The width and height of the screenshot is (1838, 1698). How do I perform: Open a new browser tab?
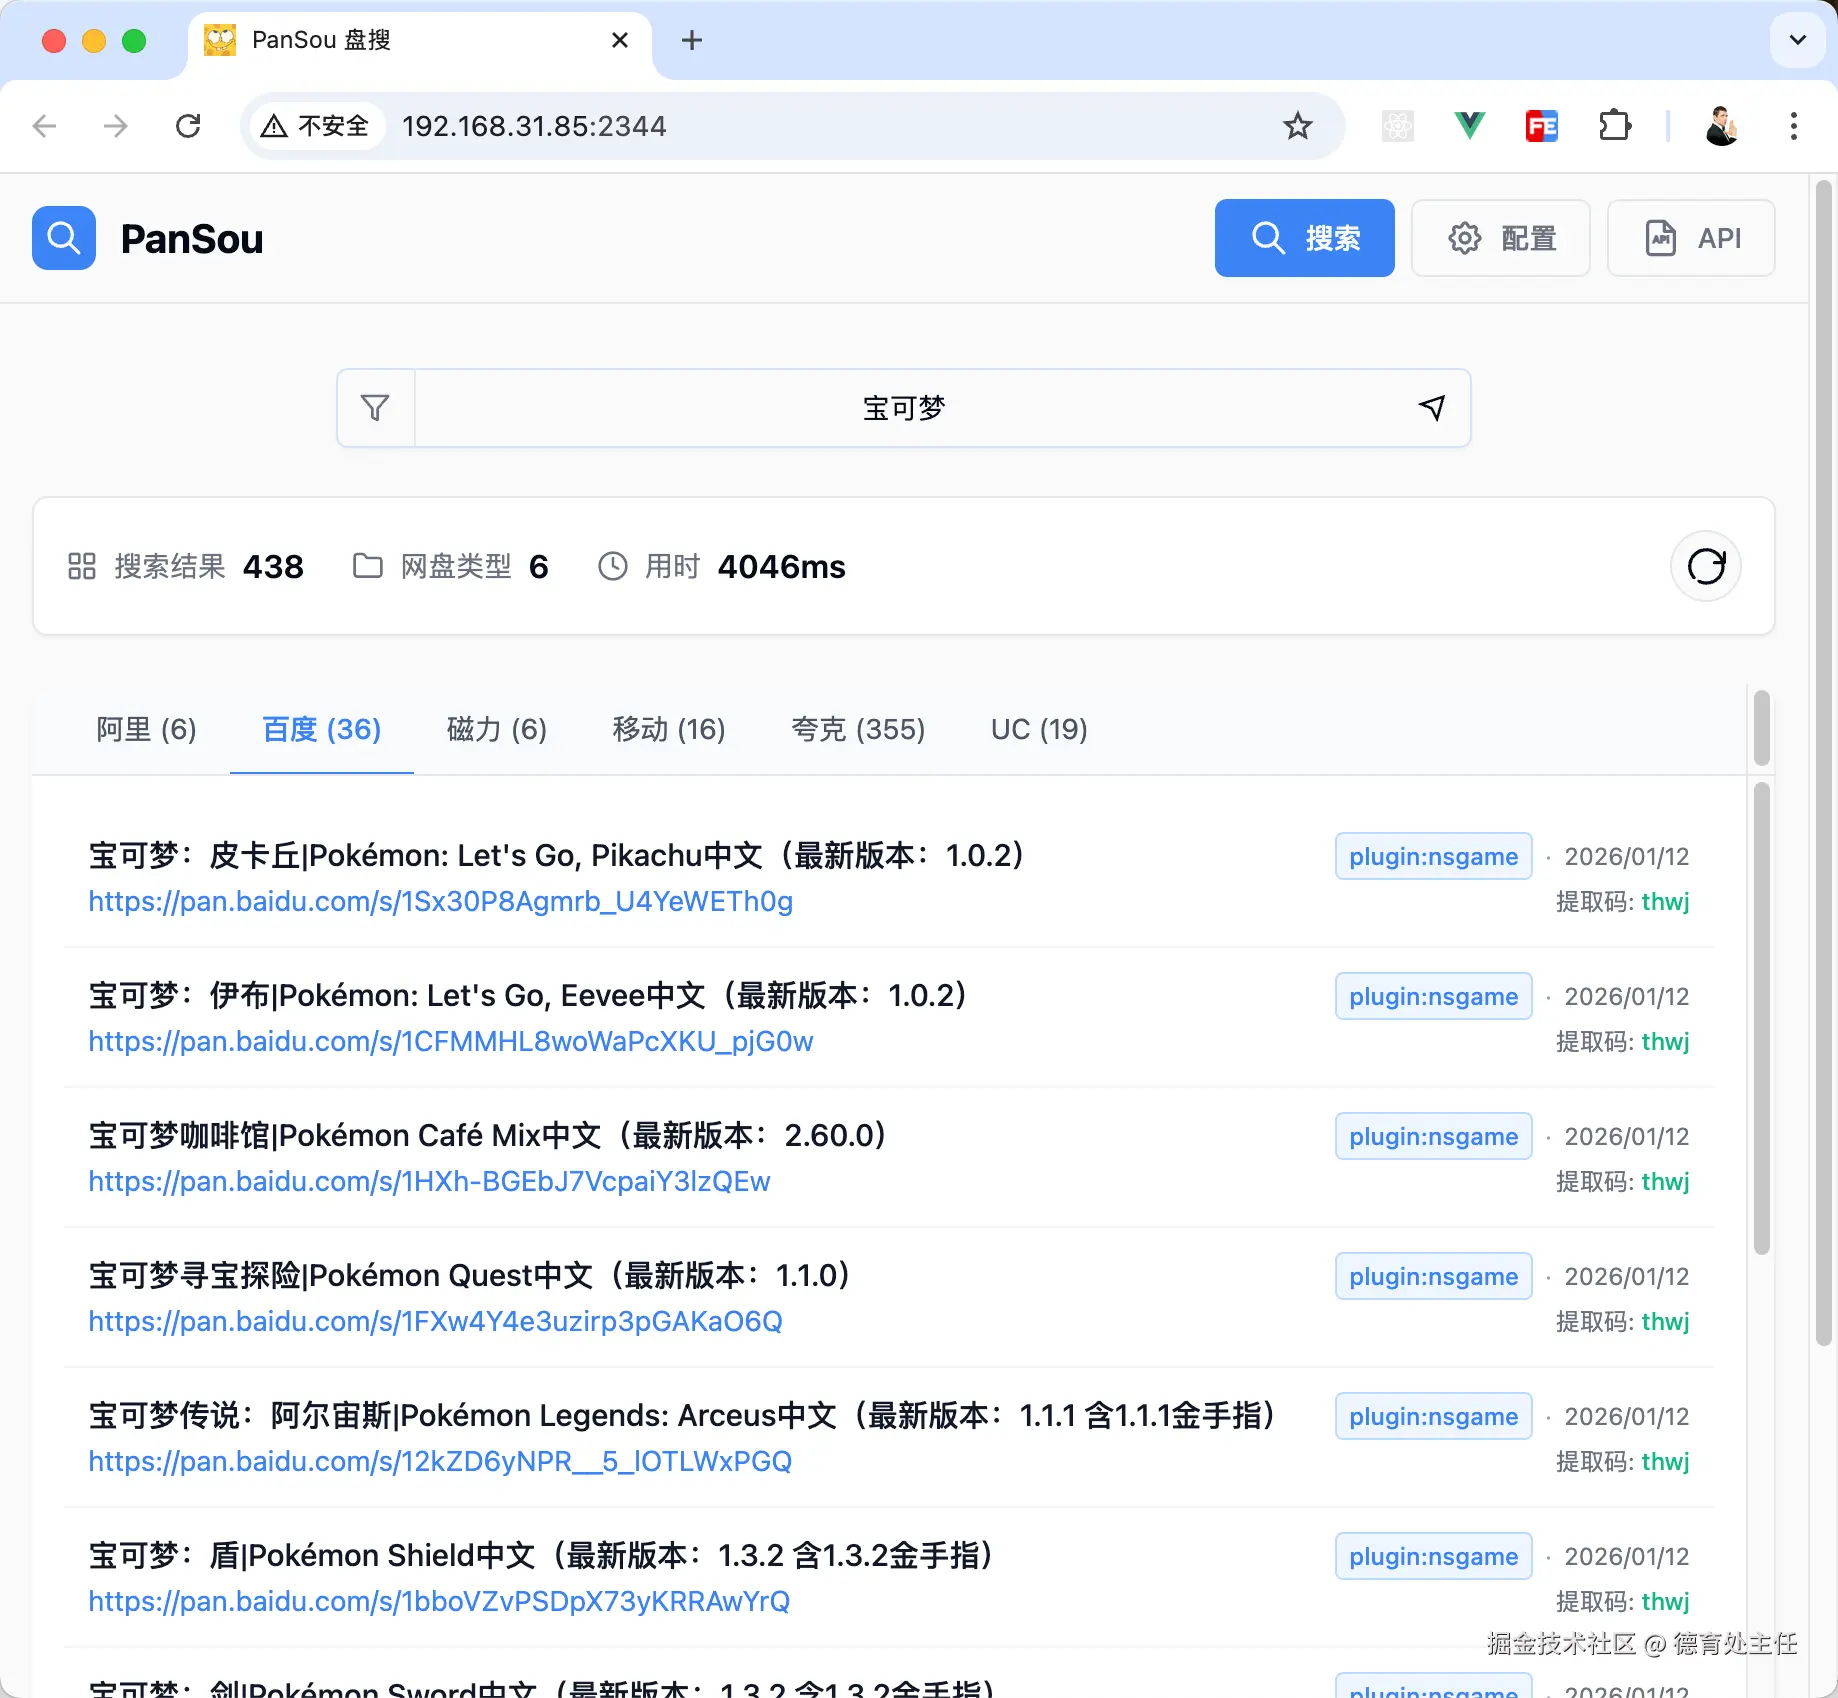tap(691, 40)
